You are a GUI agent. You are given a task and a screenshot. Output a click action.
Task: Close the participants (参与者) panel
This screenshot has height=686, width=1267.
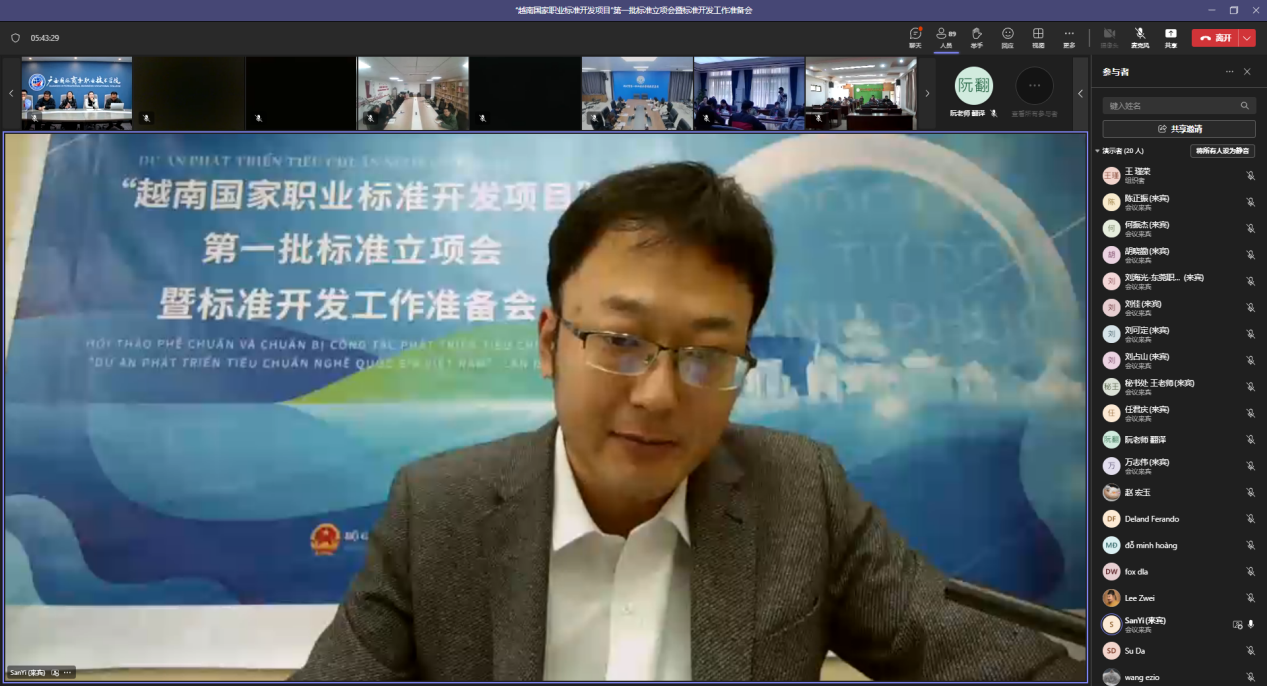pos(1247,72)
